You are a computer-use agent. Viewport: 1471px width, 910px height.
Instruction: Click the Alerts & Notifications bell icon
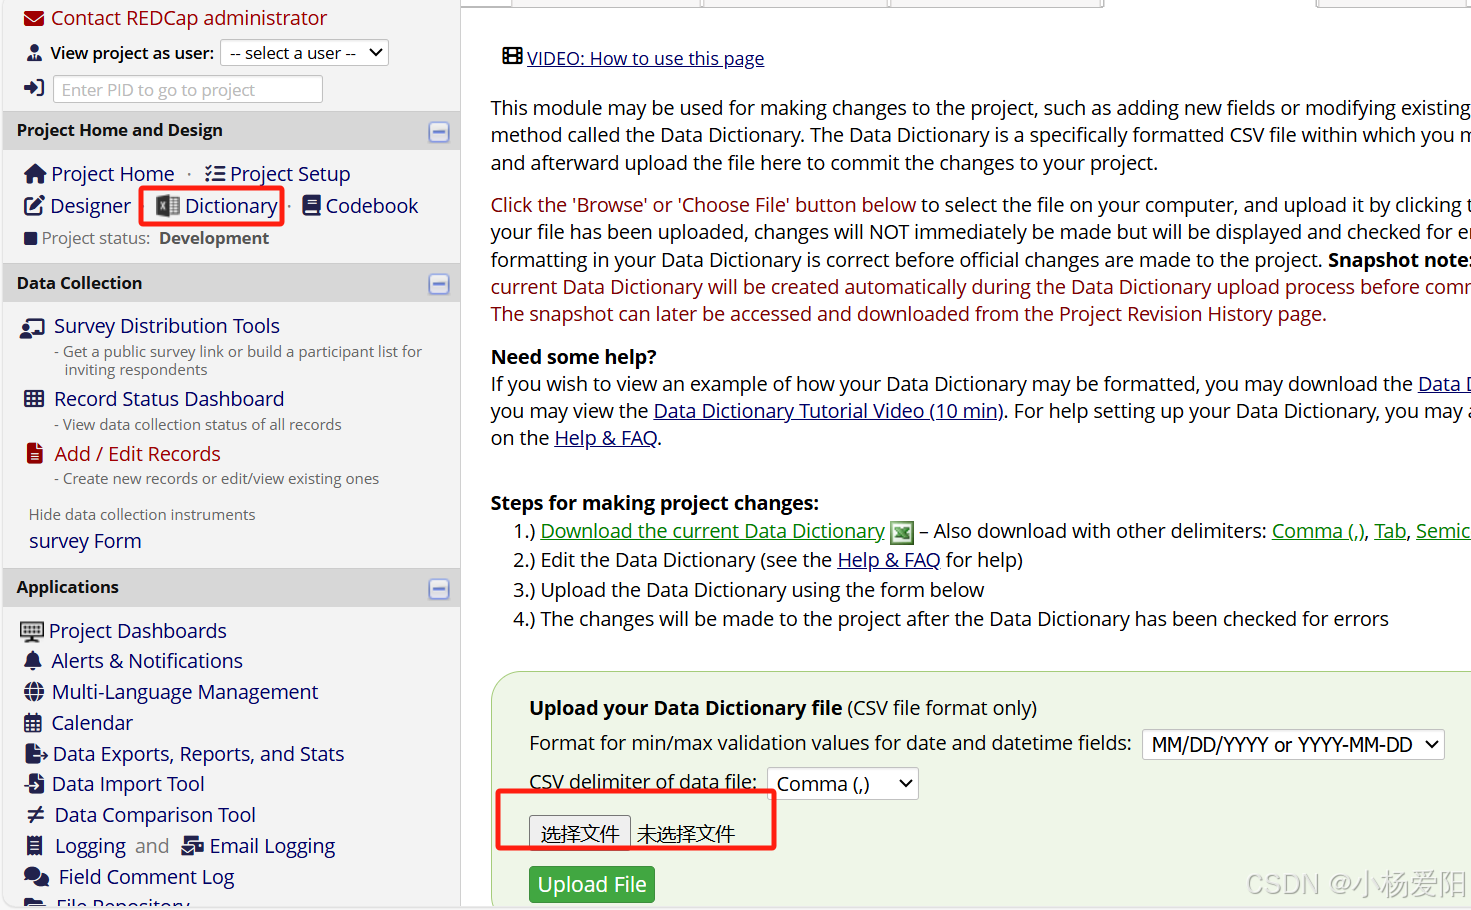(x=33, y=661)
